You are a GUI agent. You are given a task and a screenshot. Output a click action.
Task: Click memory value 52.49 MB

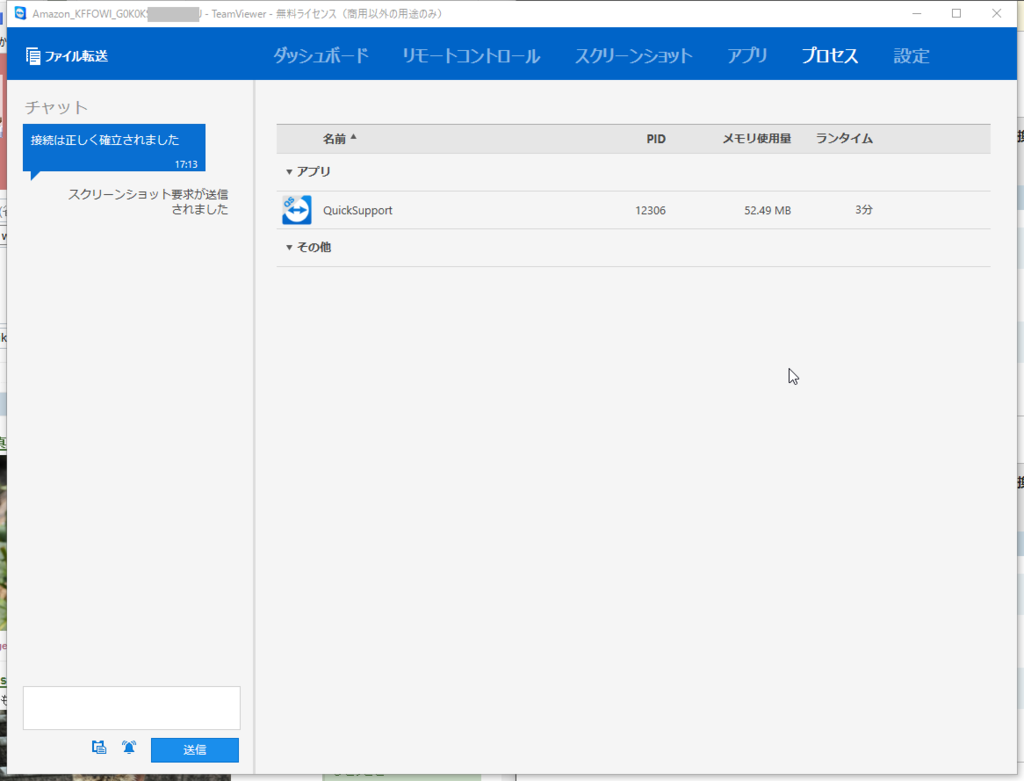pos(767,210)
